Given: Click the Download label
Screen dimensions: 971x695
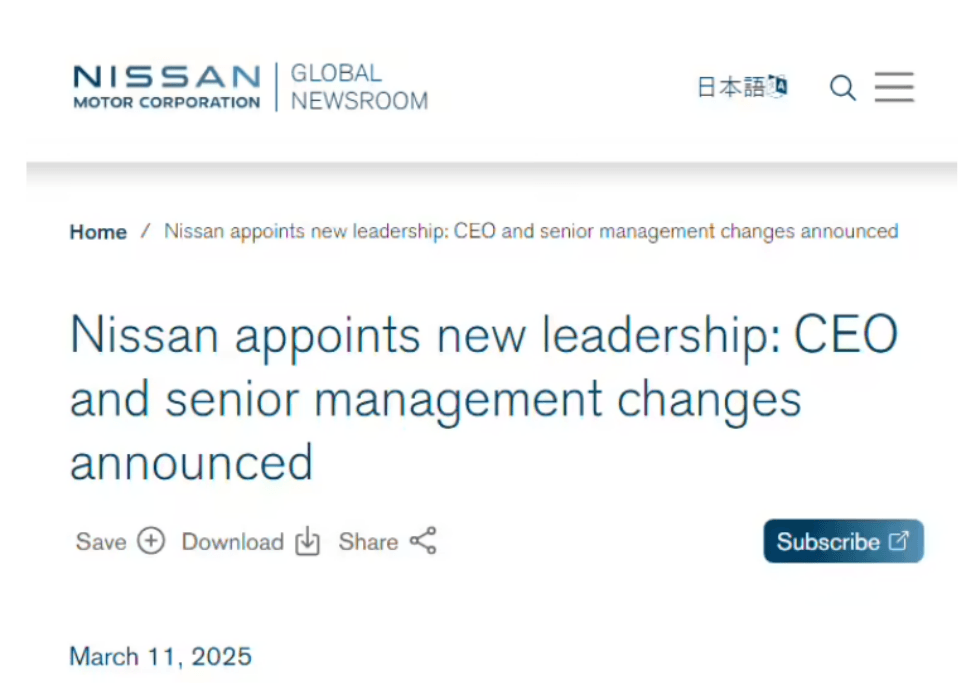Looking at the screenshot, I should click(x=233, y=541).
